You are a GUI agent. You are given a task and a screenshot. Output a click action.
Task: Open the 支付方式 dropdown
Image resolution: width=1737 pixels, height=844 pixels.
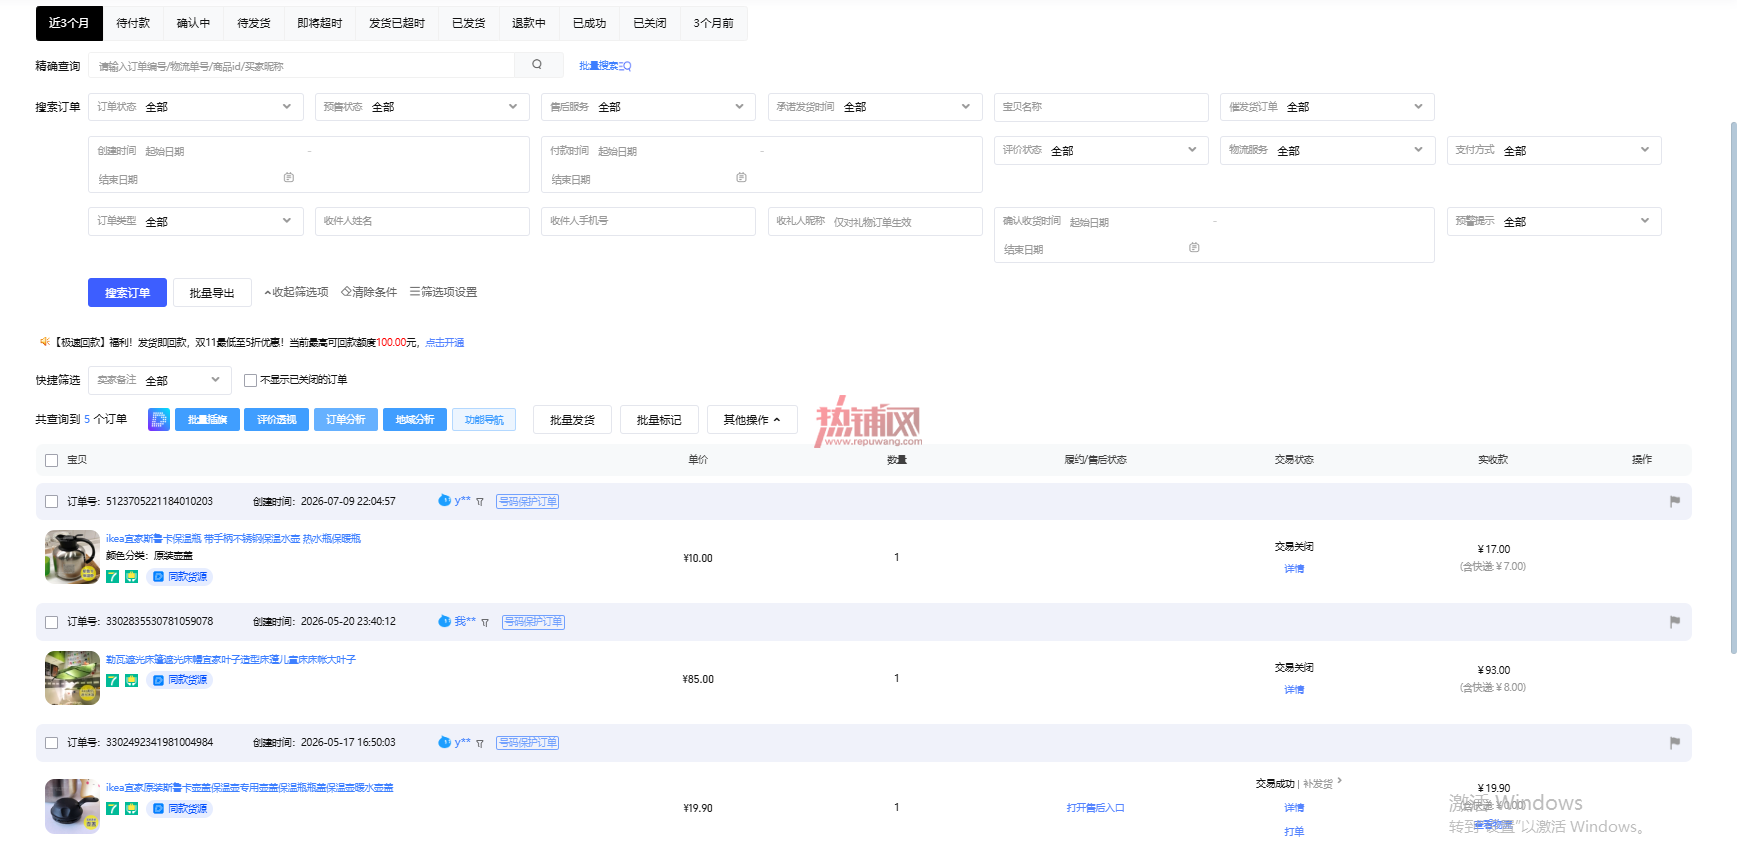(x=1554, y=150)
